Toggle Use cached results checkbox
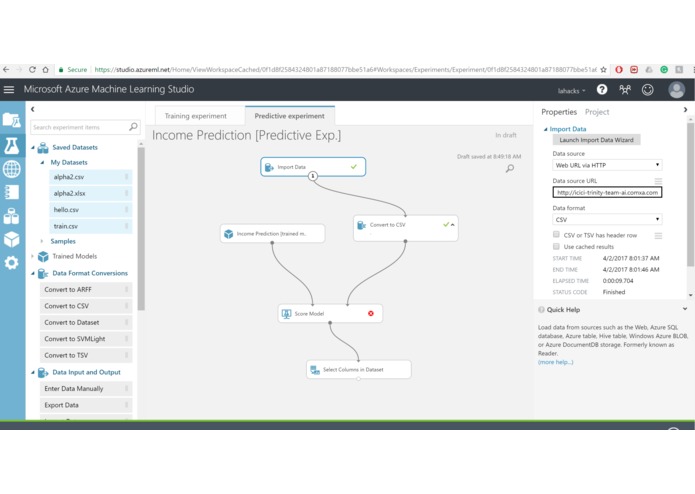This screenshot has height=494, width=695. [556, 246]
